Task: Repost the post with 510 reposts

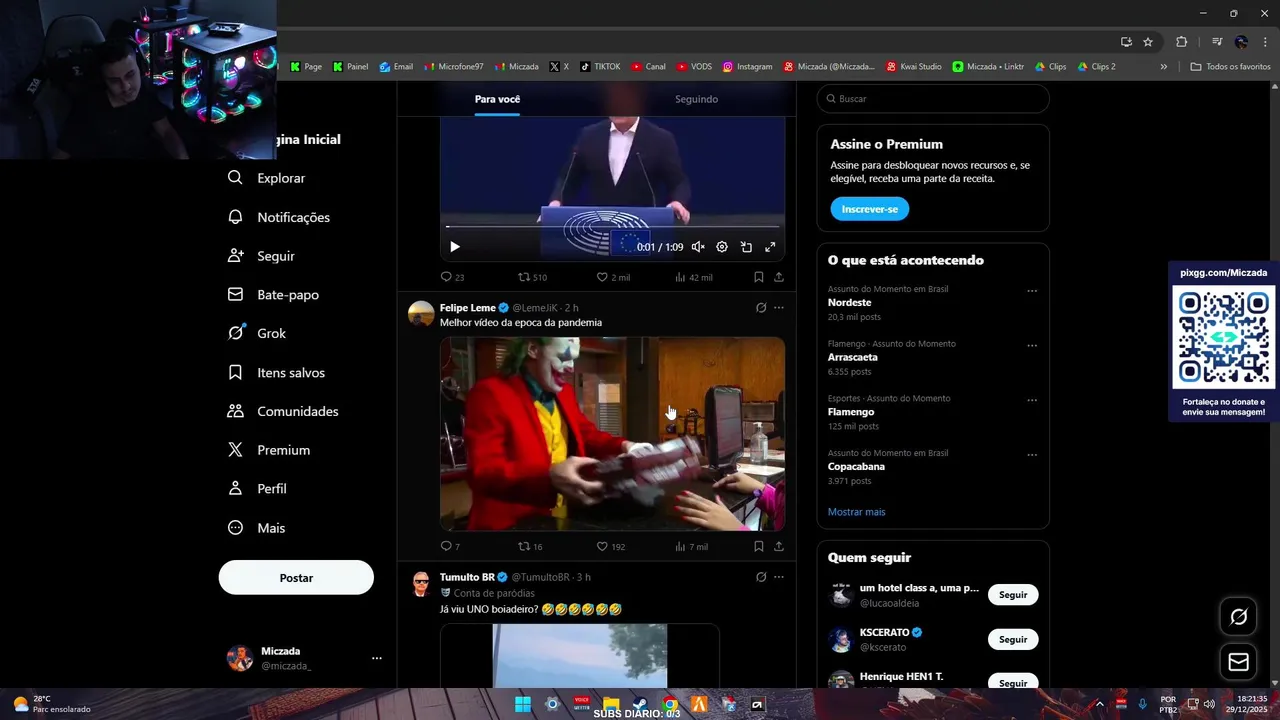Action: [532, 277]
